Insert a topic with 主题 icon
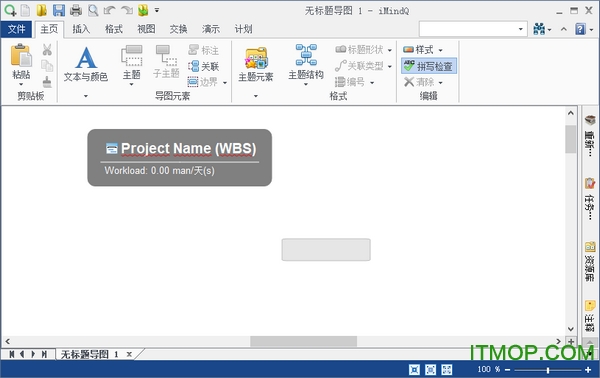 pyautogui.click(x=132, y=56)
